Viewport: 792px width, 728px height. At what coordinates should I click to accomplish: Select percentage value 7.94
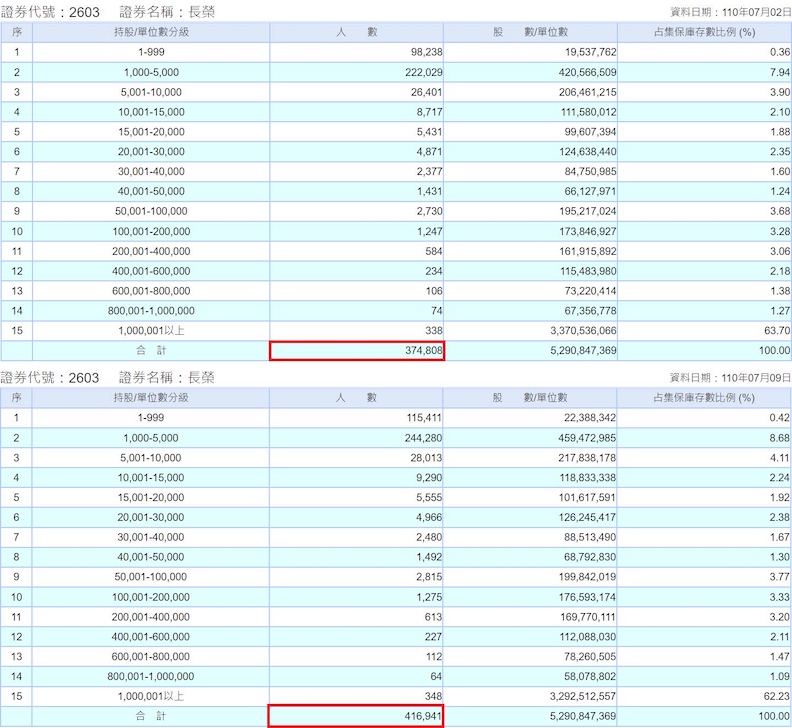tap(780, 72)
